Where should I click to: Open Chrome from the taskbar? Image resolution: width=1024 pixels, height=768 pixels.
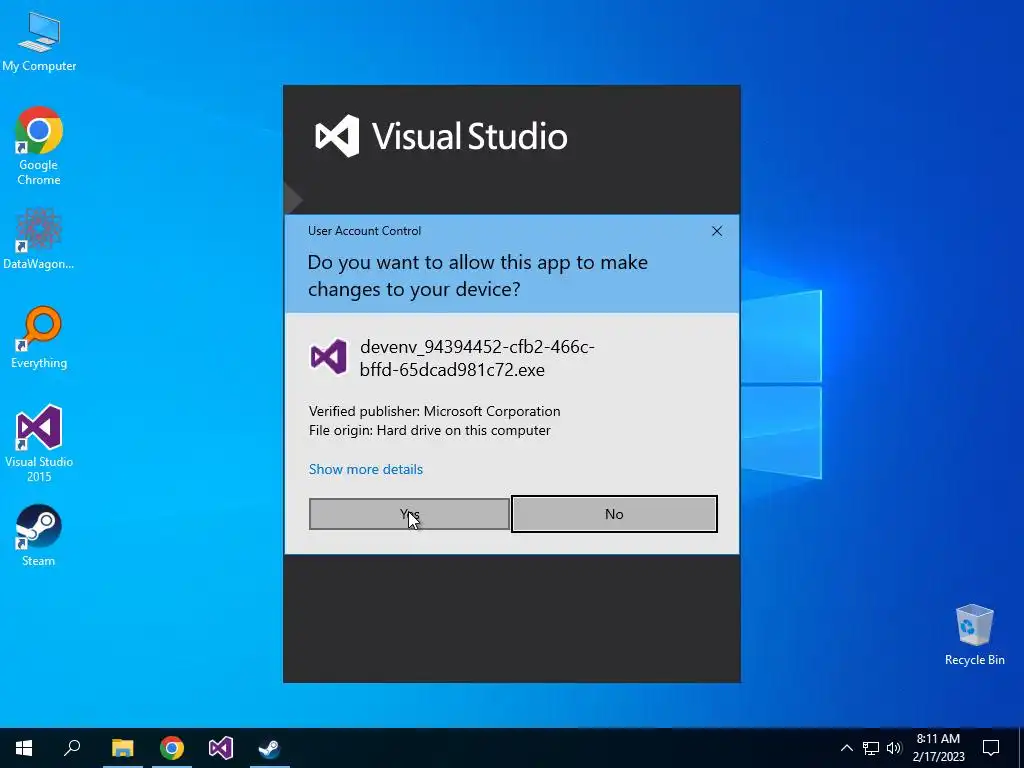[172, 748]
